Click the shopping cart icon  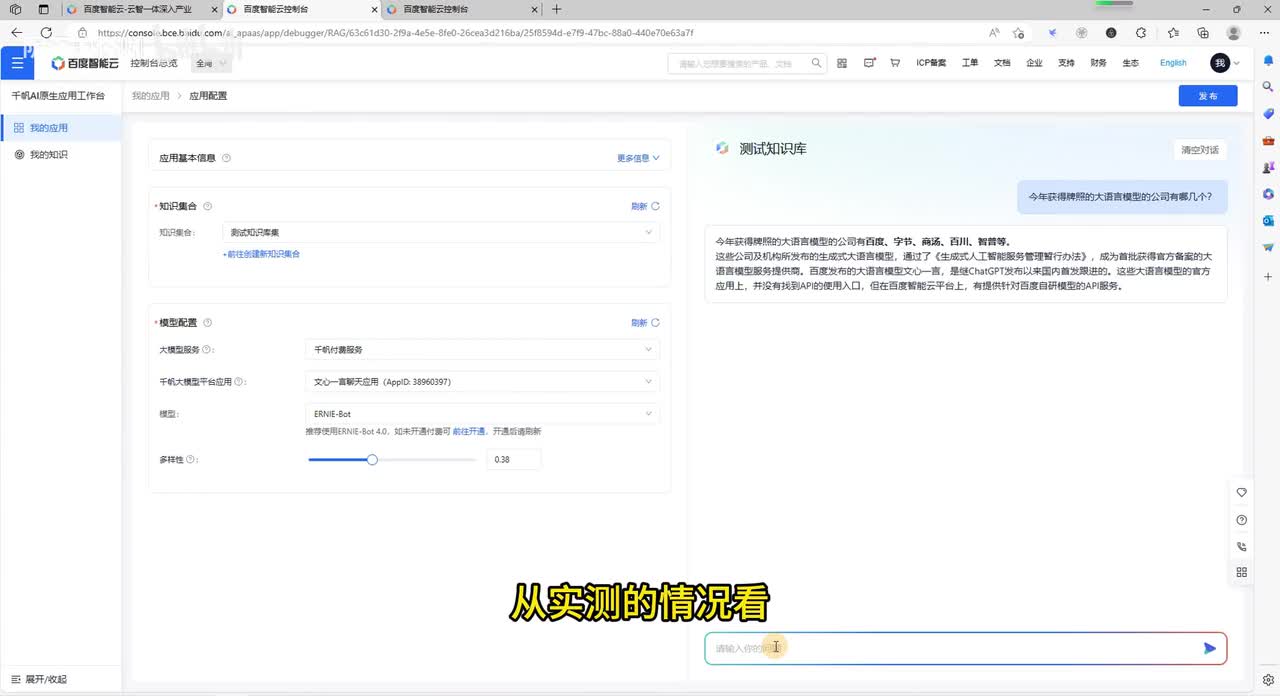[894, 63]
